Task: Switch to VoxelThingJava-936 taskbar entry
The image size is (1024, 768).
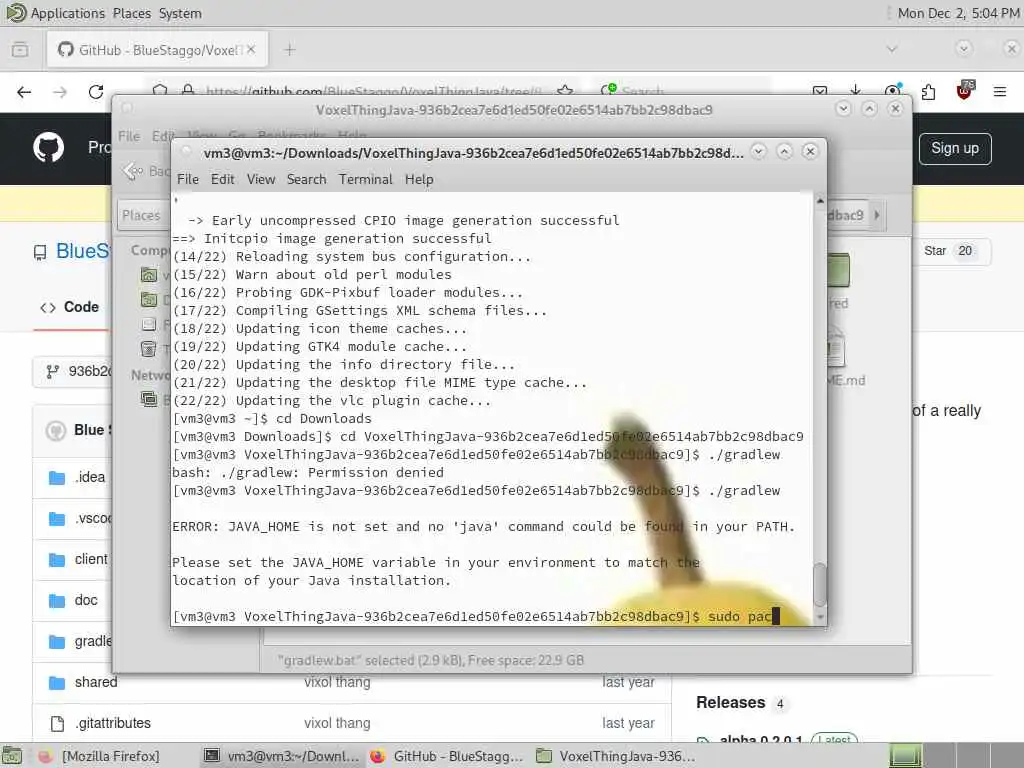Action: [615, 756]
